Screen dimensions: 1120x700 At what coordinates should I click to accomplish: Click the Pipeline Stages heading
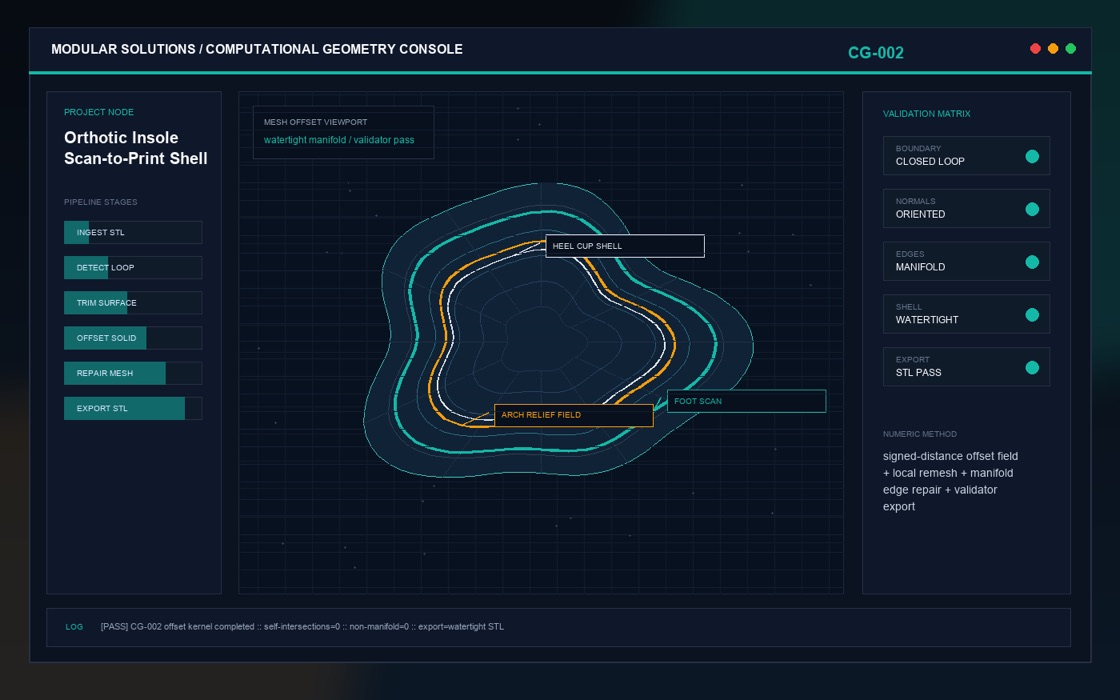101,202
